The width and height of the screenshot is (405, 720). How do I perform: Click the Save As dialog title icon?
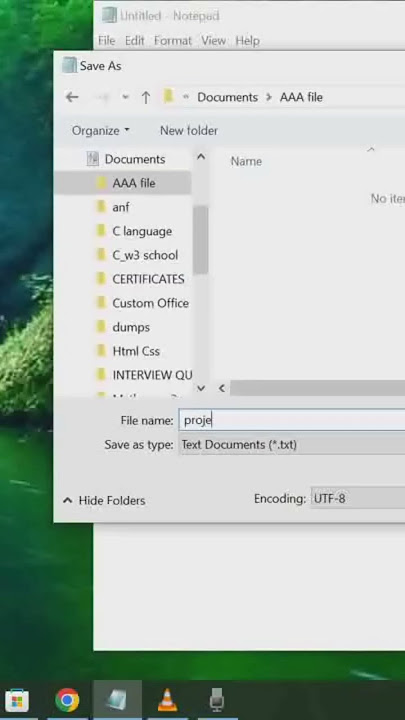69,65
